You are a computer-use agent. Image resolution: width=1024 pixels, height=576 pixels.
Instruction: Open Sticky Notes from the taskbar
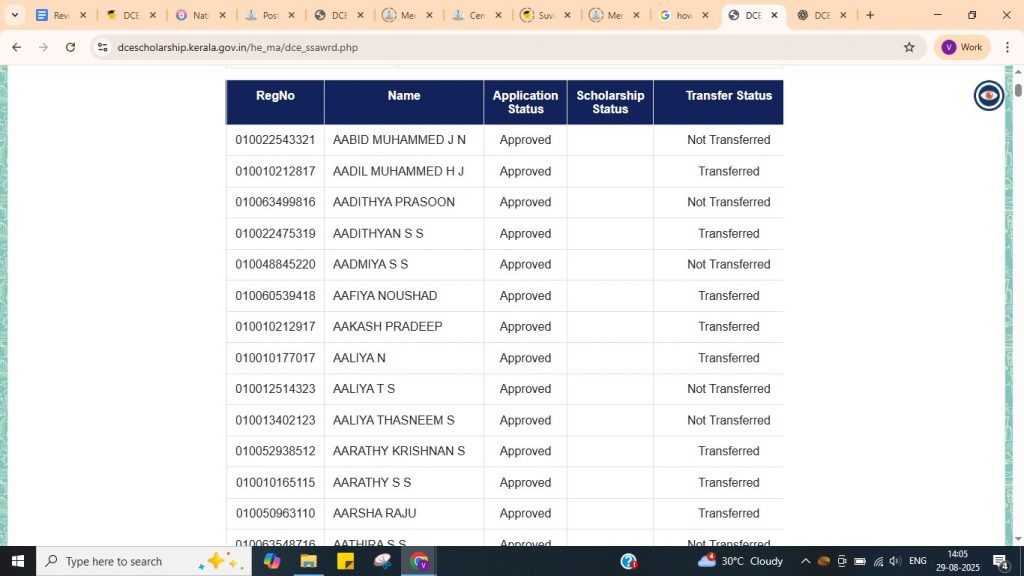tap(345, 561)
